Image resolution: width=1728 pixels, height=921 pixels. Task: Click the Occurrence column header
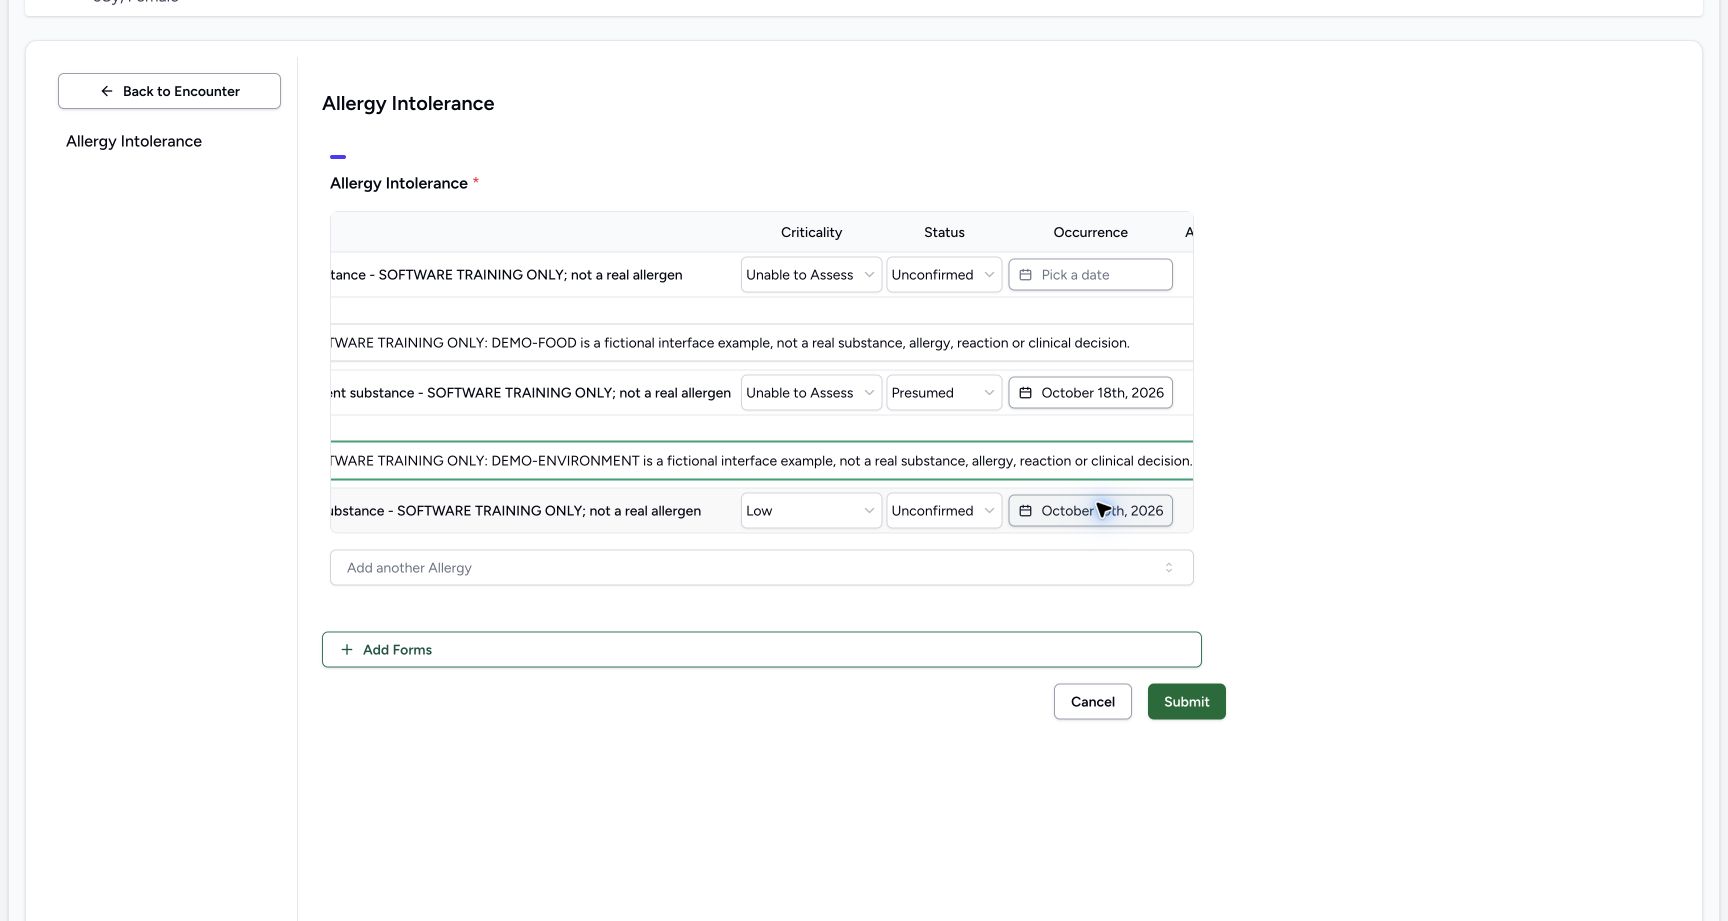pyautogui.click(x=1090, y=232)
